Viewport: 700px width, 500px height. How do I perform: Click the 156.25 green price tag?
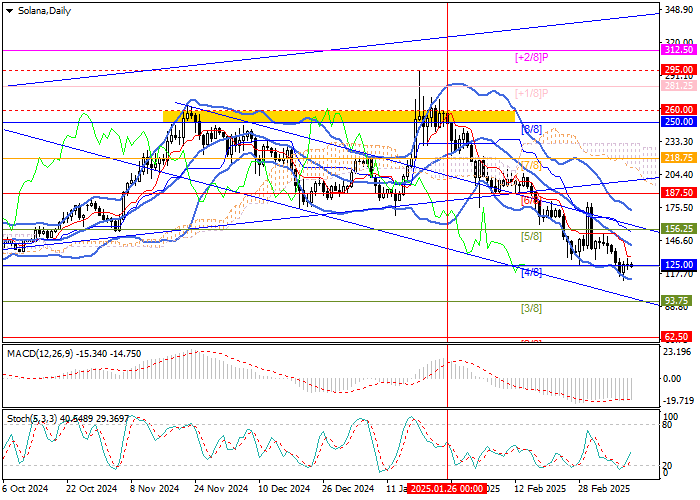(x=678, y=228)
